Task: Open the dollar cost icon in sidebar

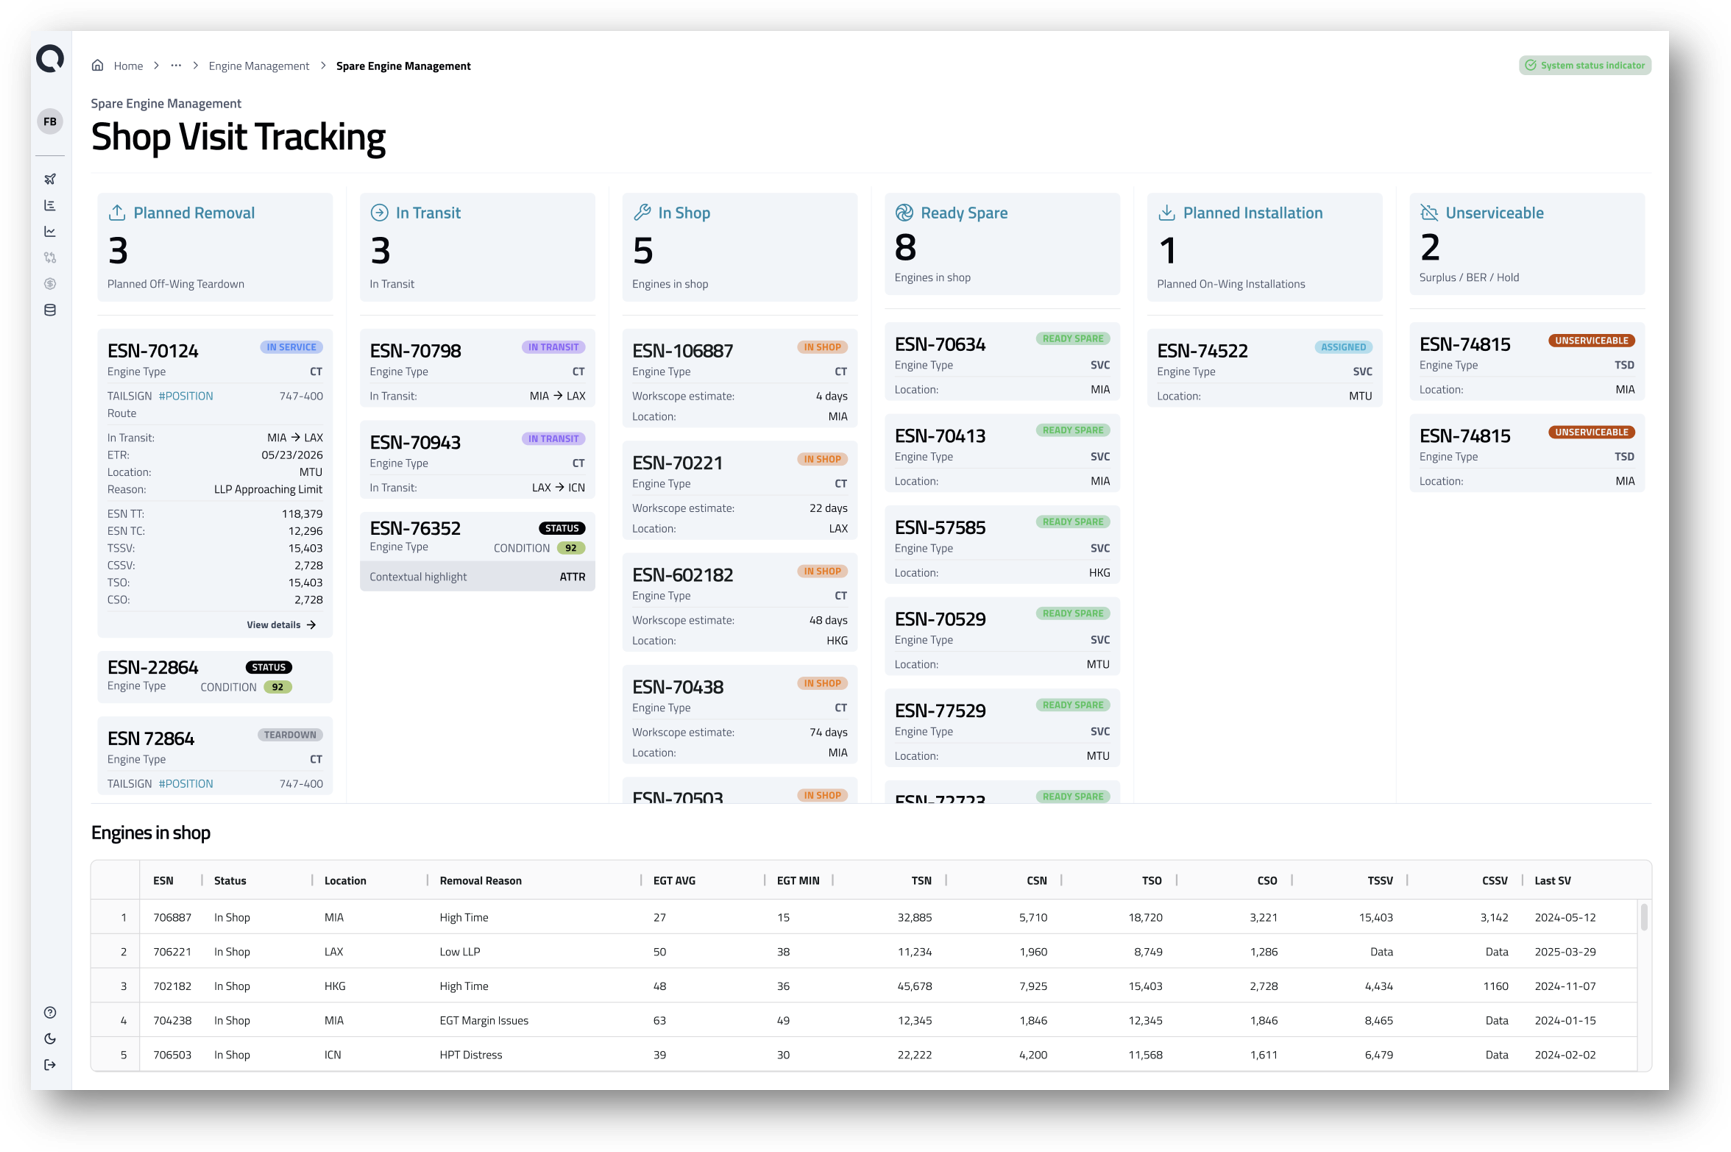Action: tap(50, 284)
